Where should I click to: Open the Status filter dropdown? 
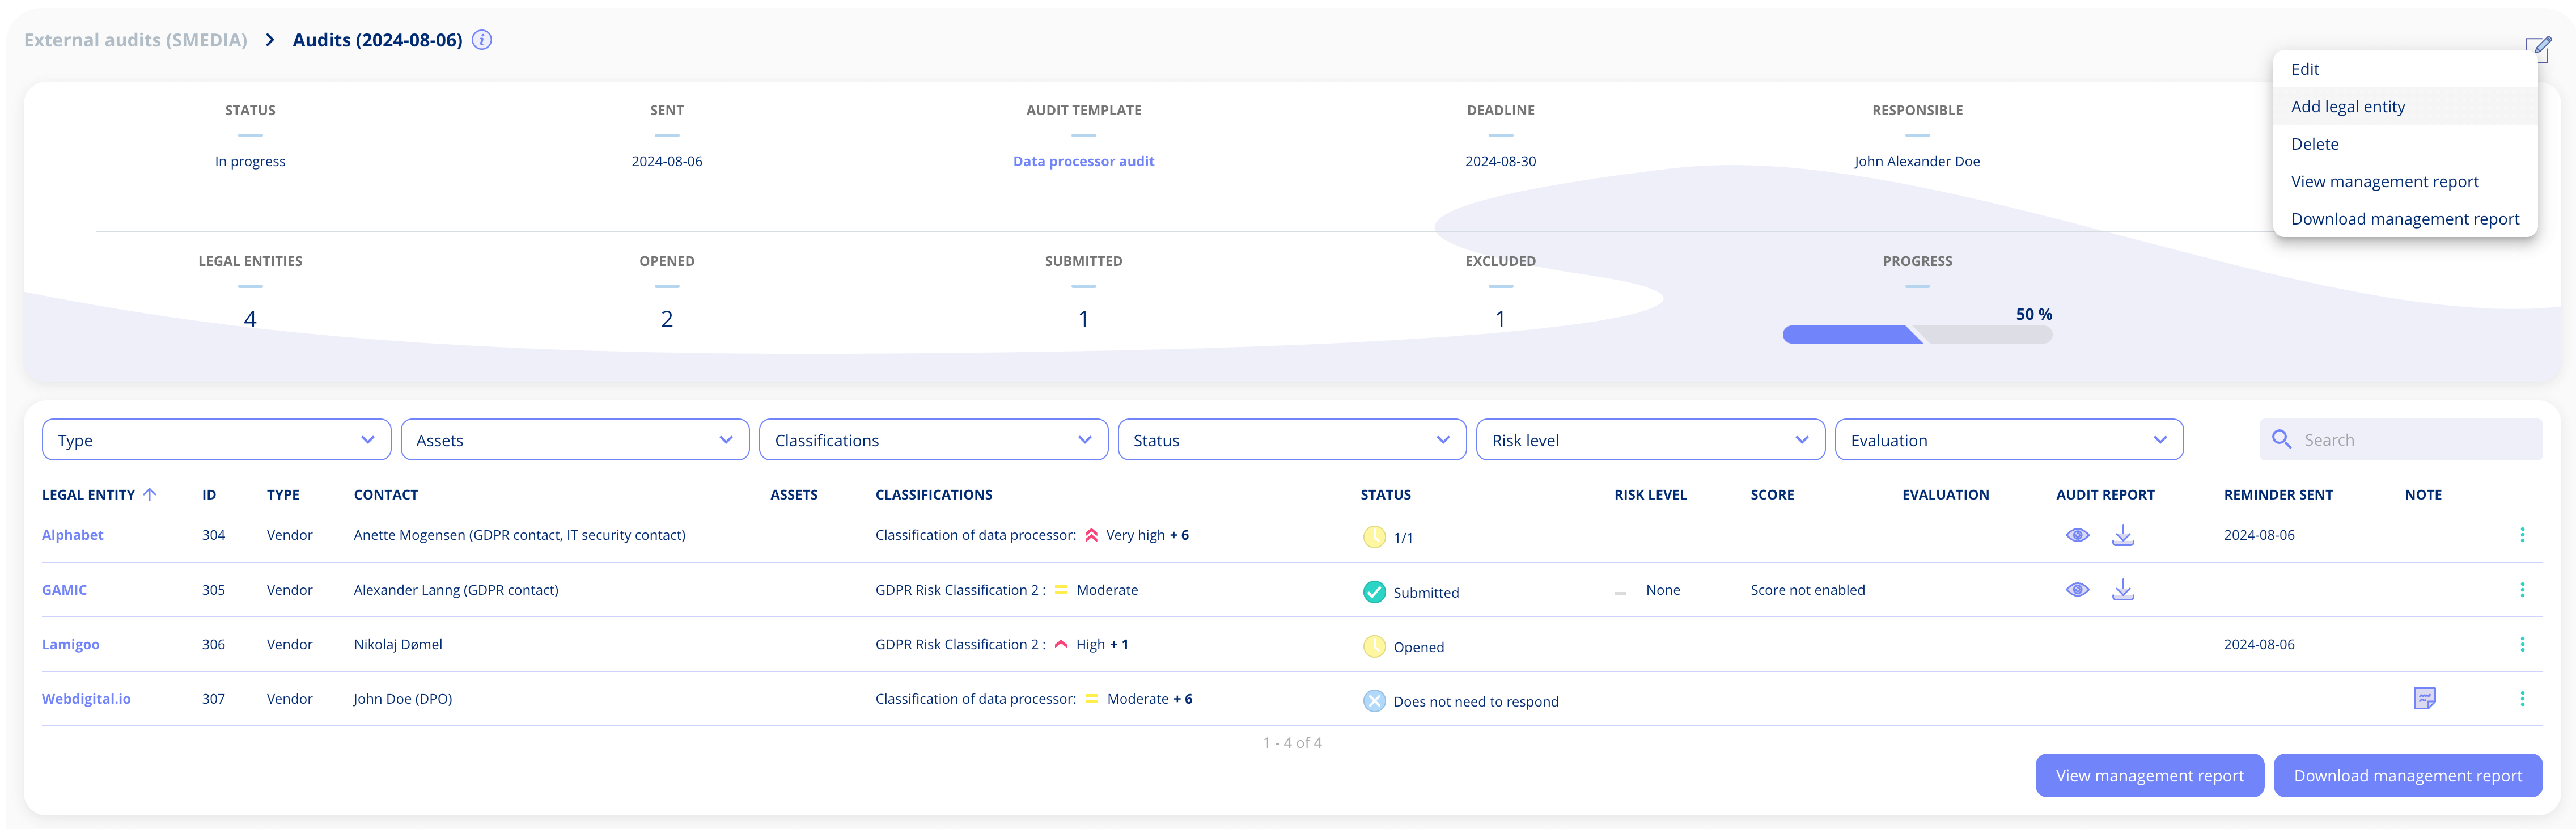pyautogui.click(x=1292, y=440)
